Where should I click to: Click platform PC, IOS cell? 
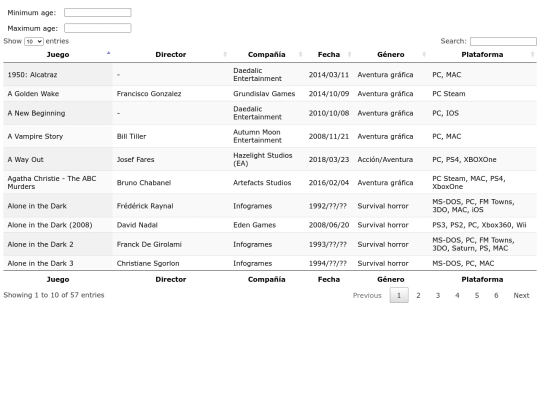point(482,113)
